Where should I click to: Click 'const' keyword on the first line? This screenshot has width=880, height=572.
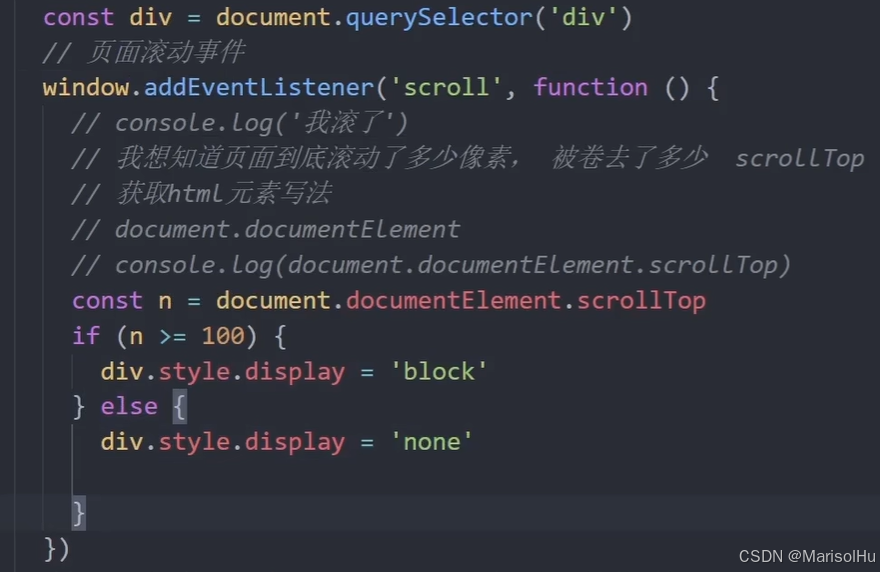coord(79,17)
